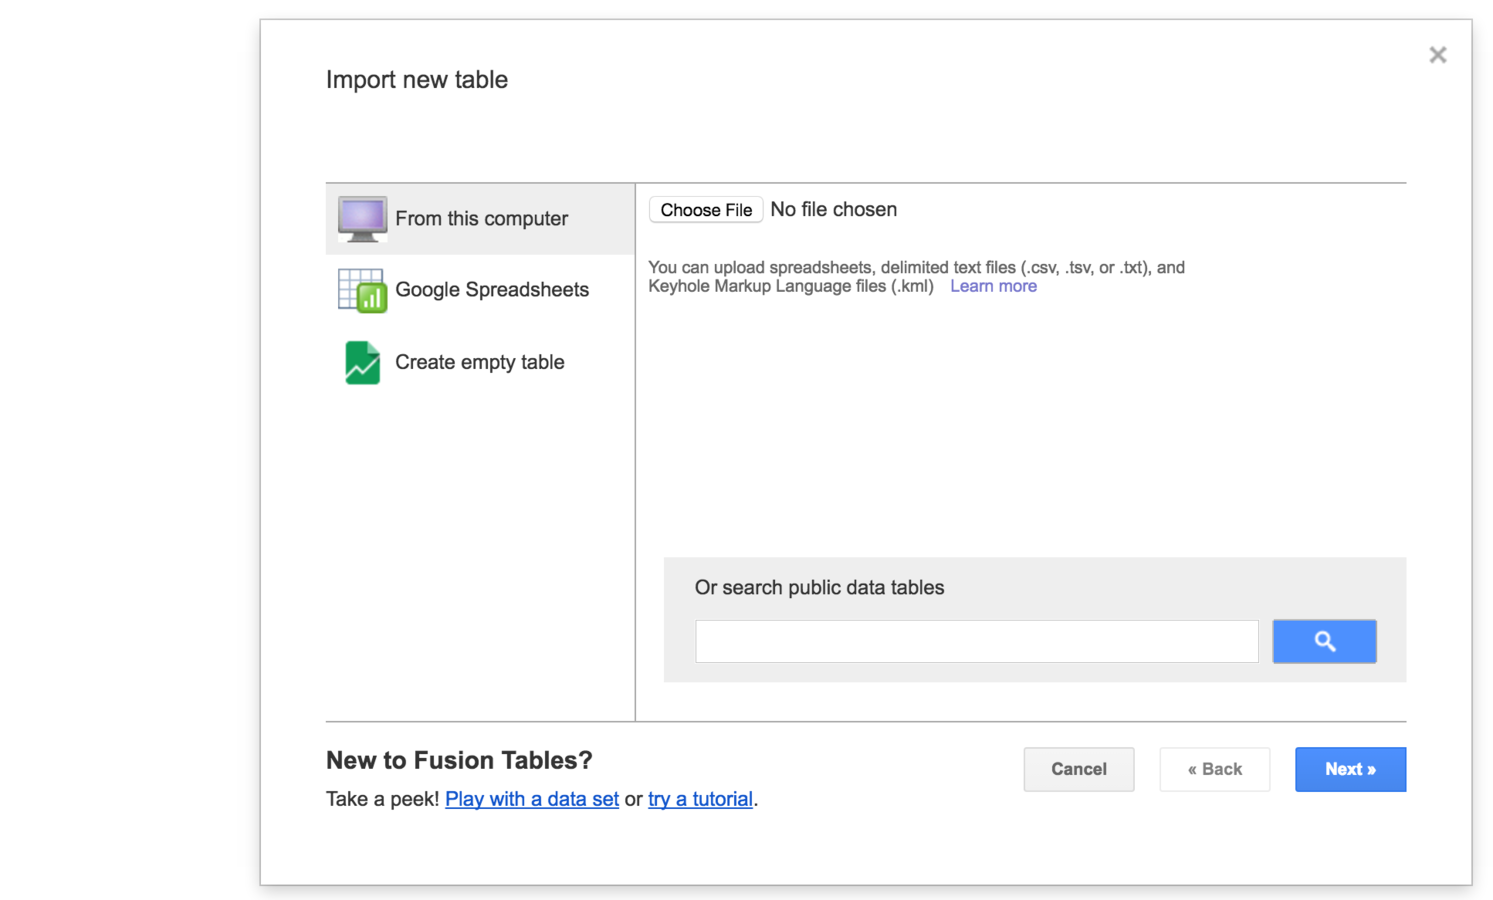Follow the Learn more link
Image resolution: width=1493 pixels, height=900 pixels.
point(993,286)
